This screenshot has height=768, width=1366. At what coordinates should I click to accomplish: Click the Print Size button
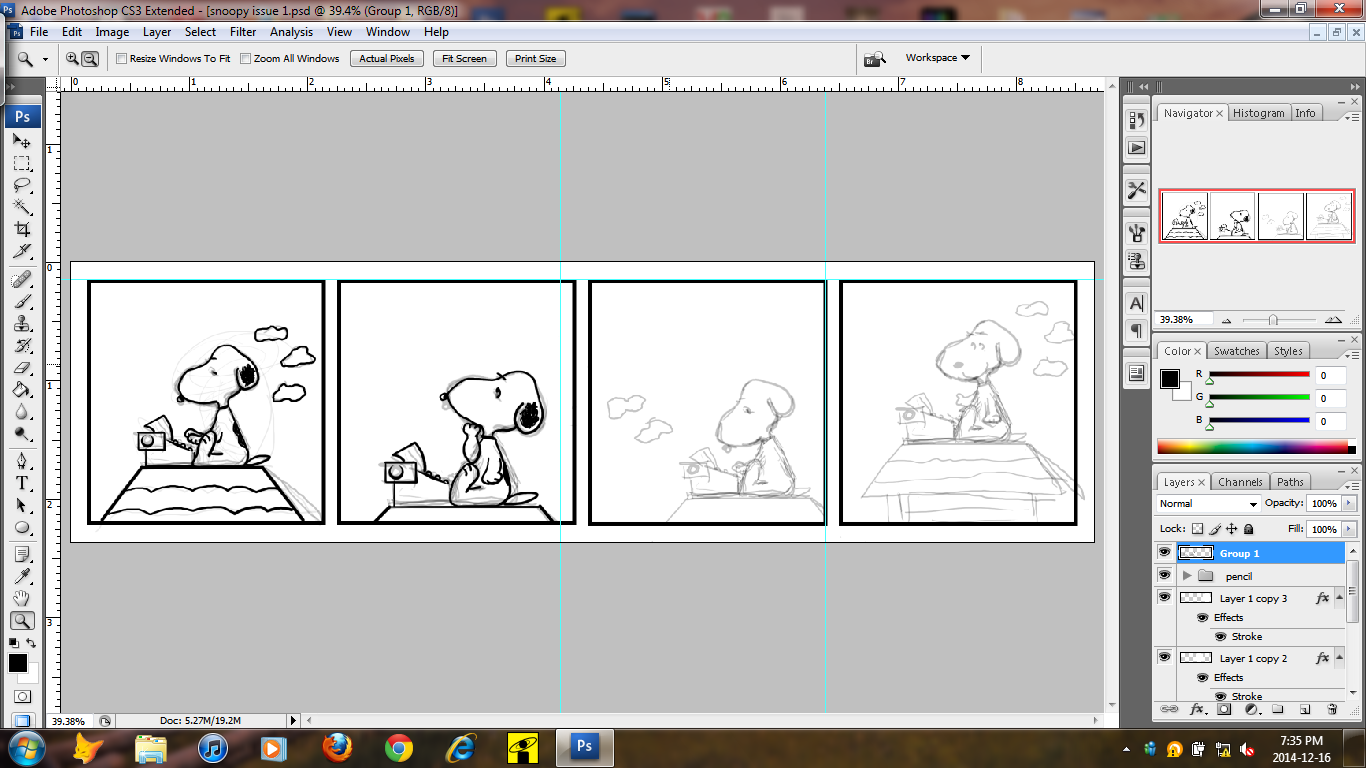coord(535,58)
